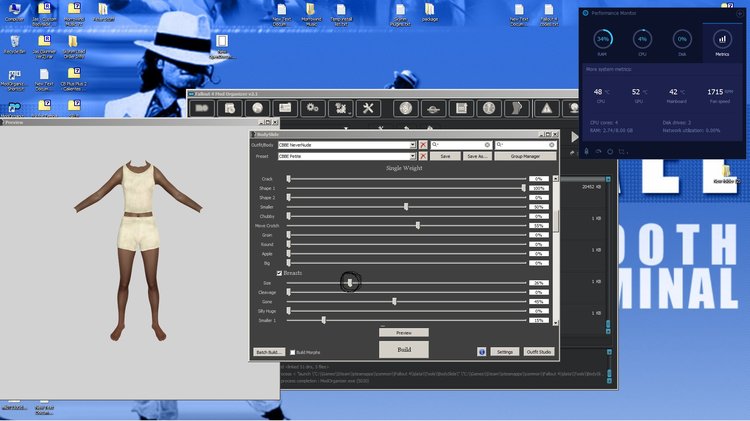Click the Gone 45% value field

(x=539, y=301)
